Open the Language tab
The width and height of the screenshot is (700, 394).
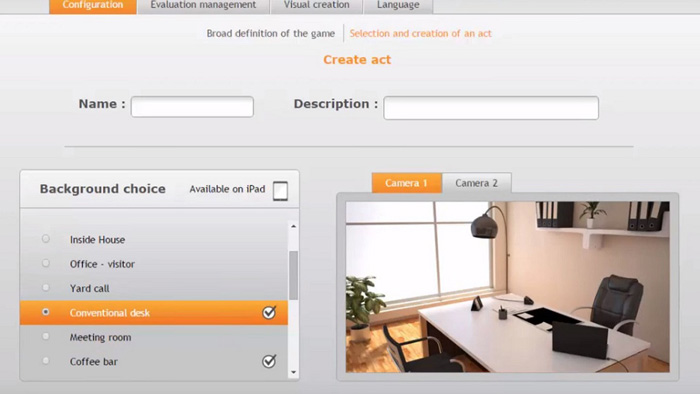tap(398, 6)
